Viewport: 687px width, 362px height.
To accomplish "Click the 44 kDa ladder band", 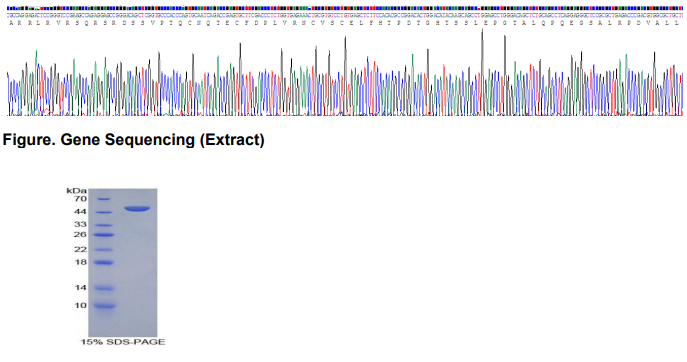I will [104, 213].
